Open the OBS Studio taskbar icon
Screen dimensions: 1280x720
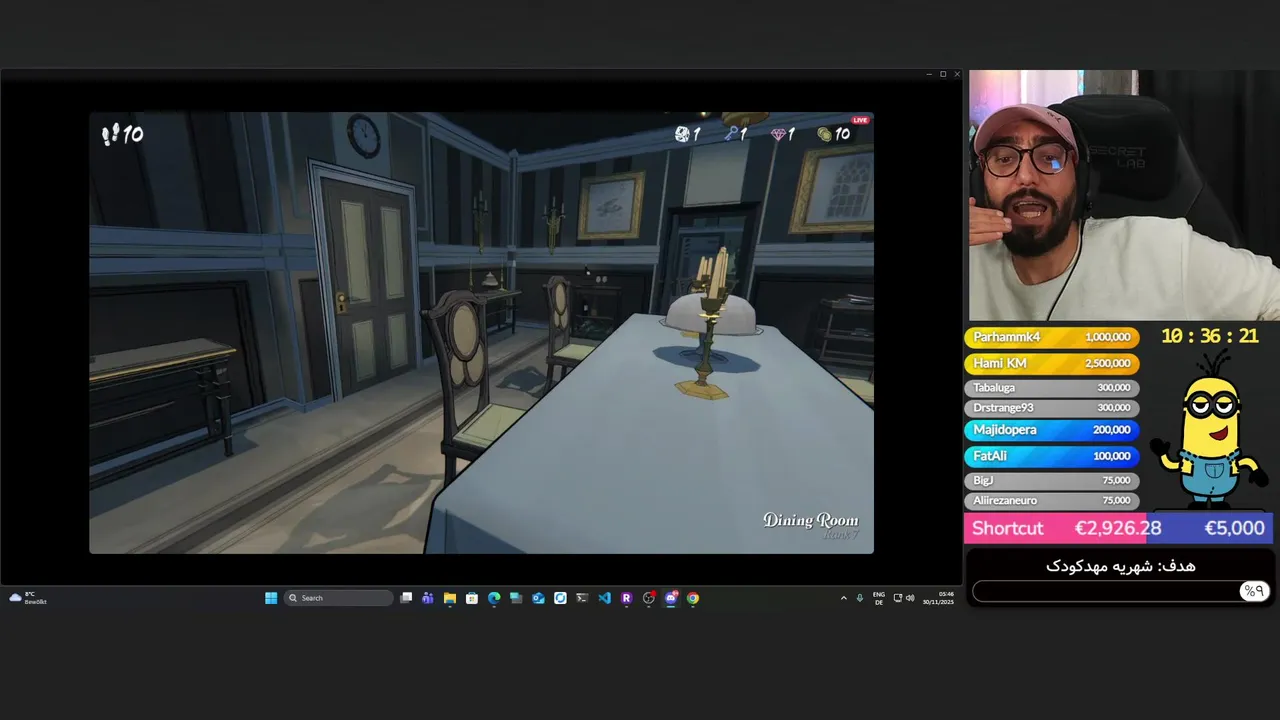(x=648, y=598)
